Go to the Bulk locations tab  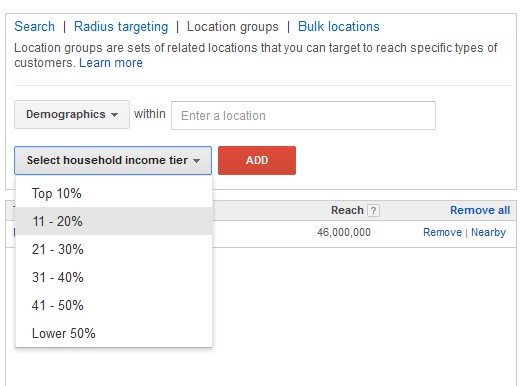(339, 27)
